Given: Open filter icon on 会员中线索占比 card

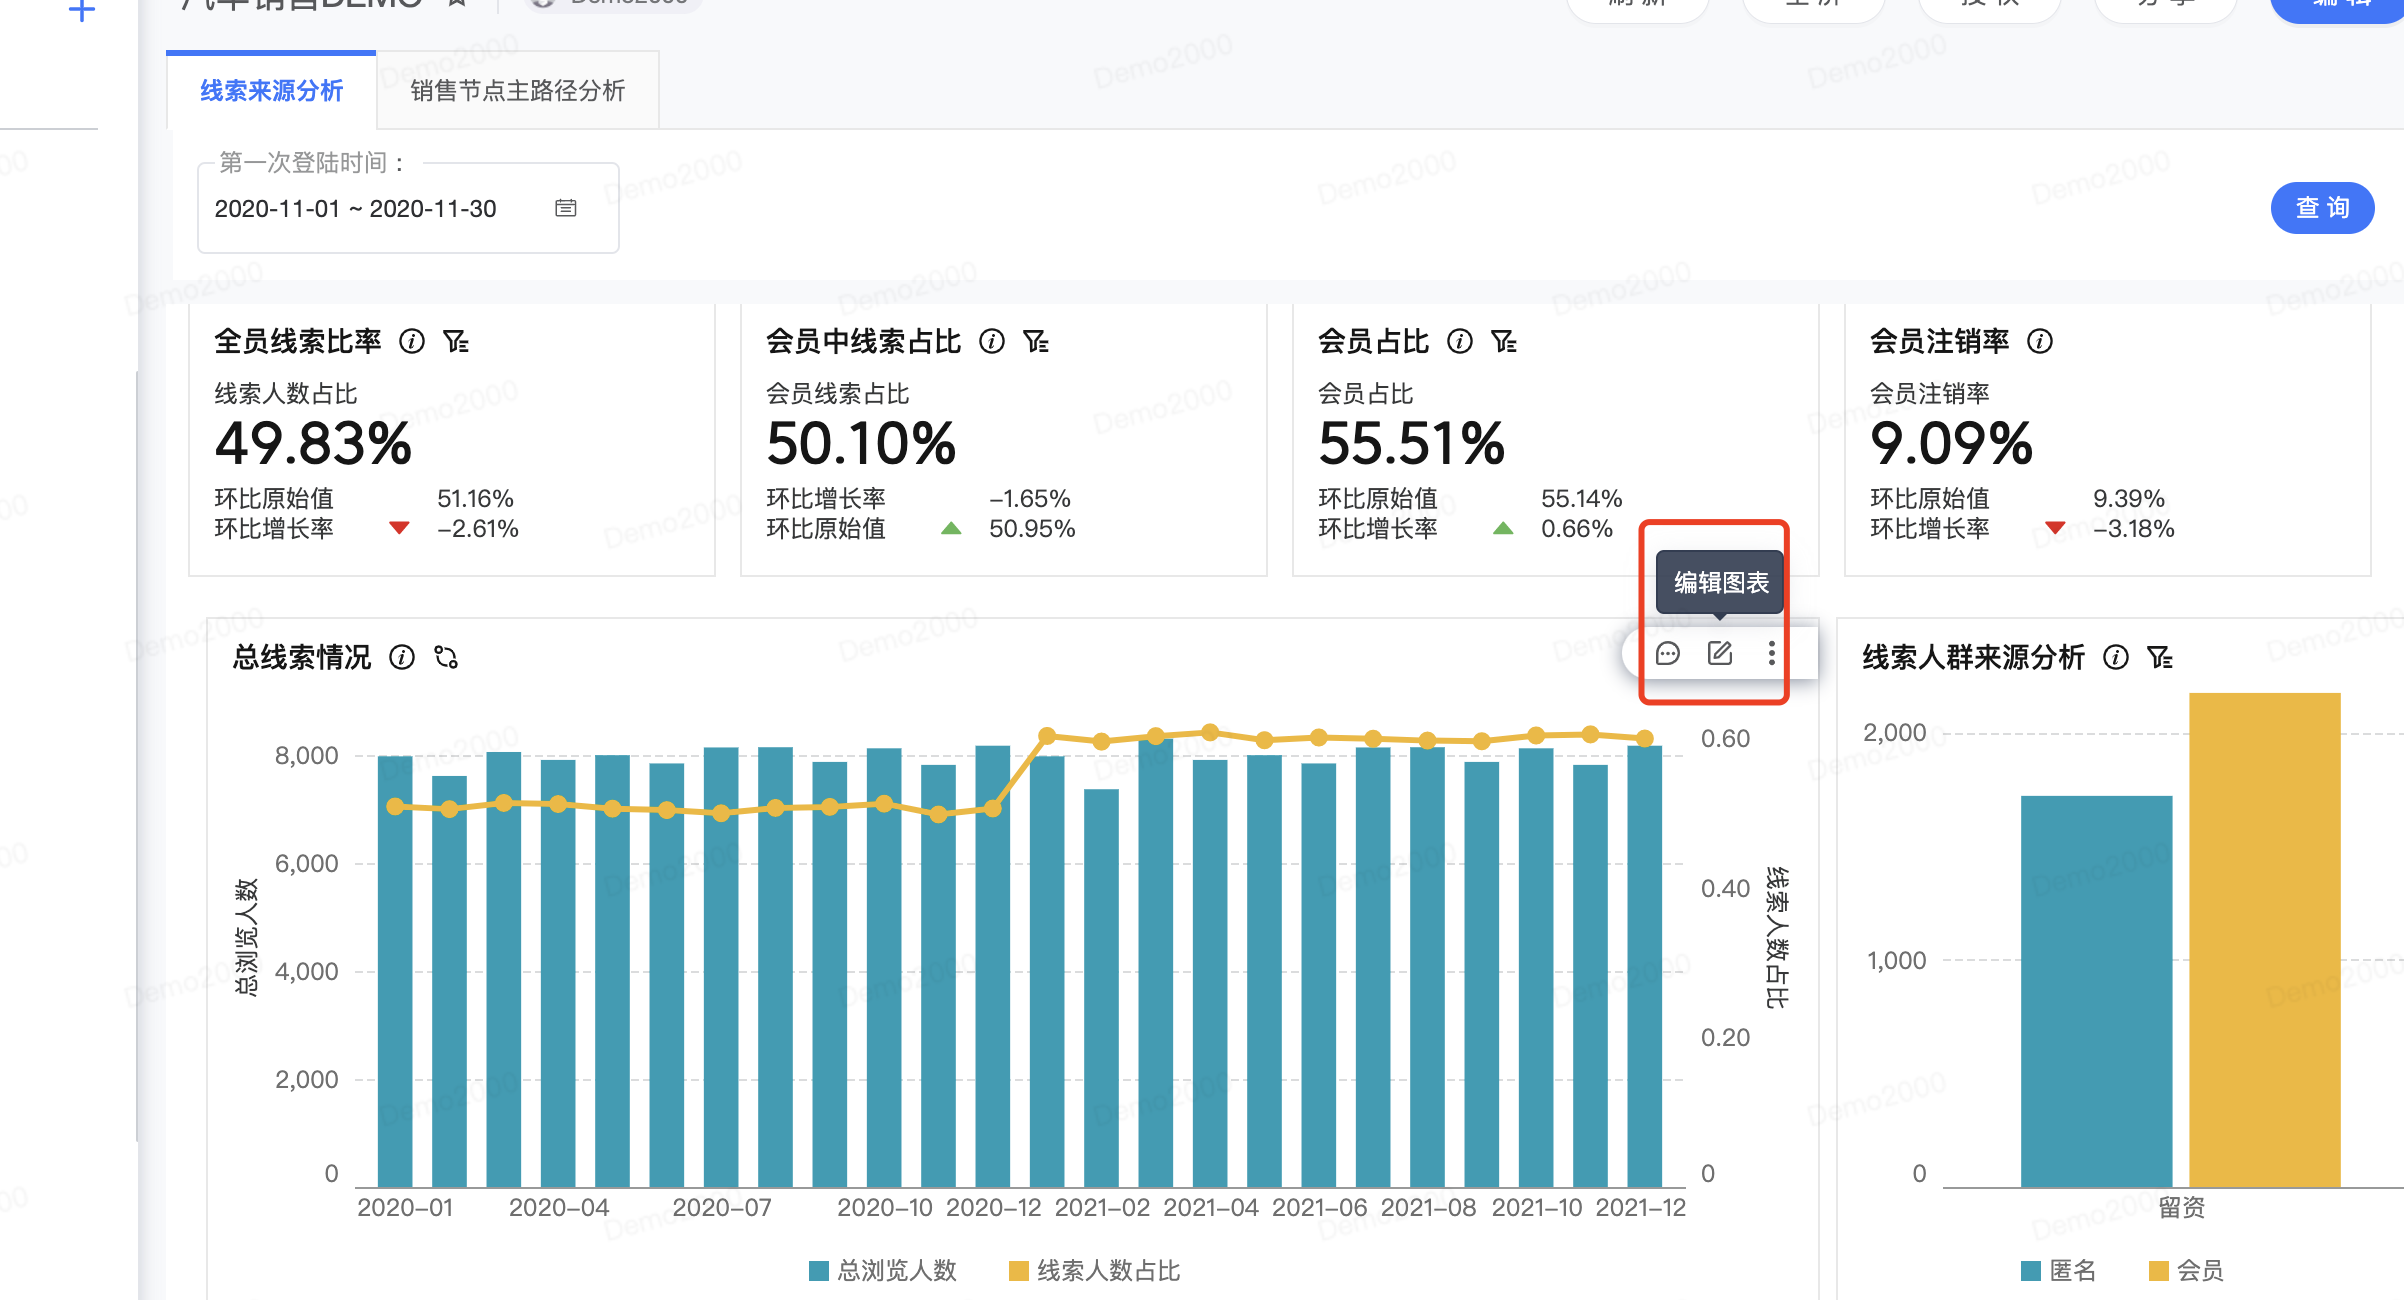Looking at the screenshot, I should (1036, 342).
